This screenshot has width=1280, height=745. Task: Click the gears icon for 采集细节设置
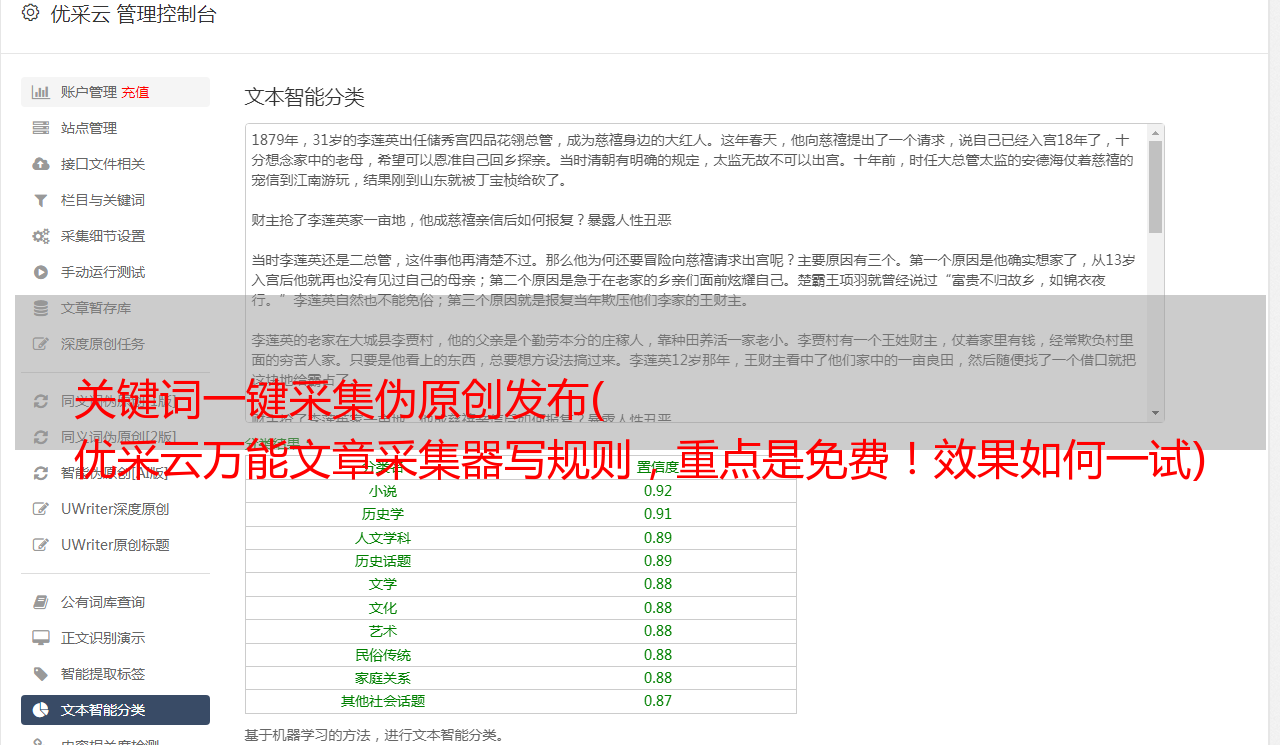pos(41,236)
